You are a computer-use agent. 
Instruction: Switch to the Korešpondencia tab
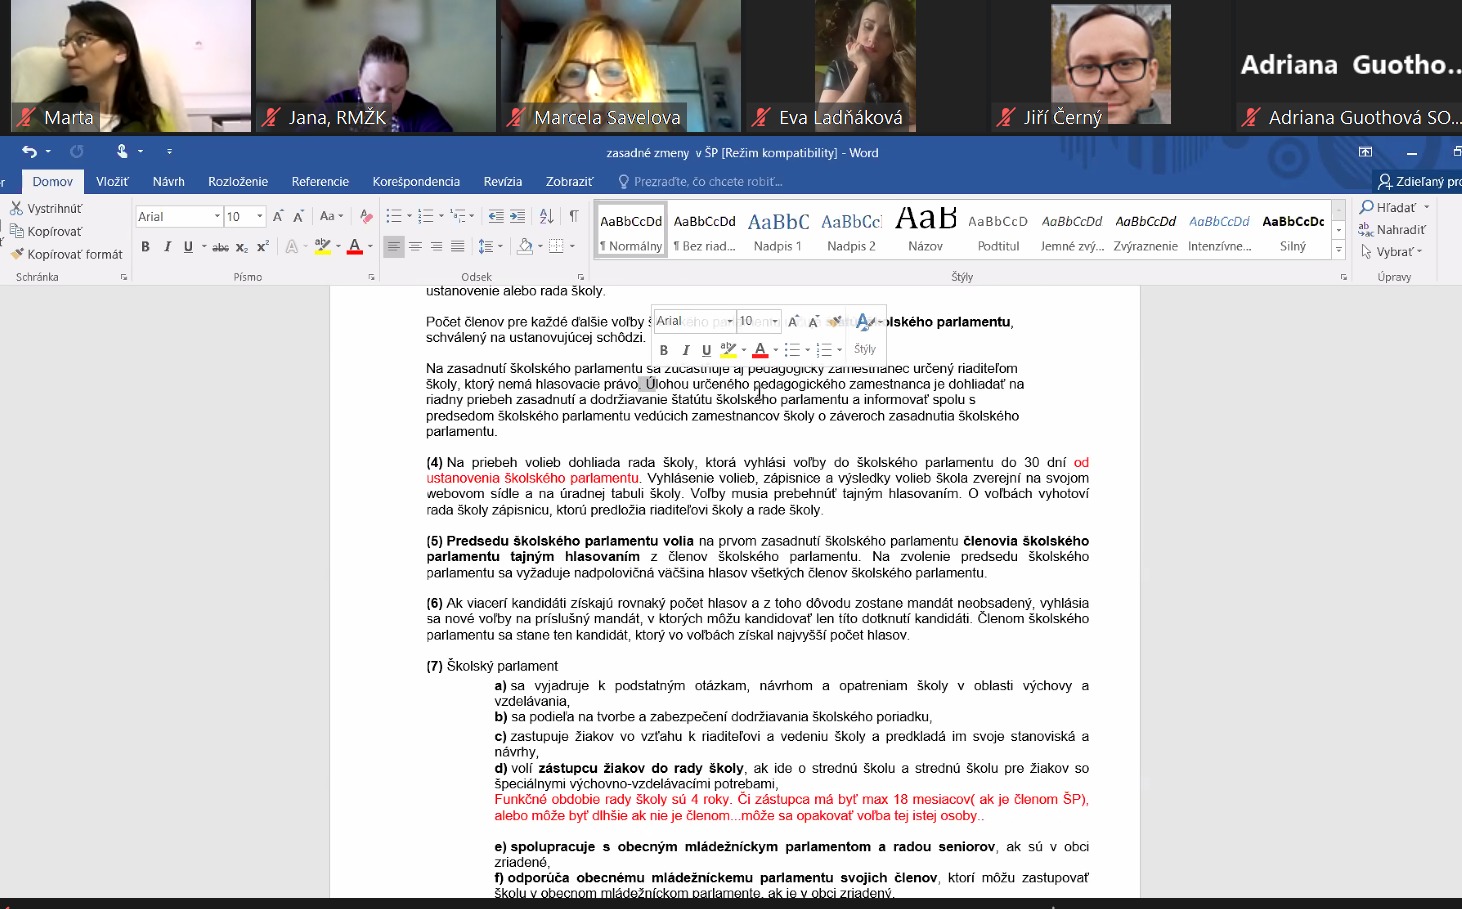tap(416, 181)
